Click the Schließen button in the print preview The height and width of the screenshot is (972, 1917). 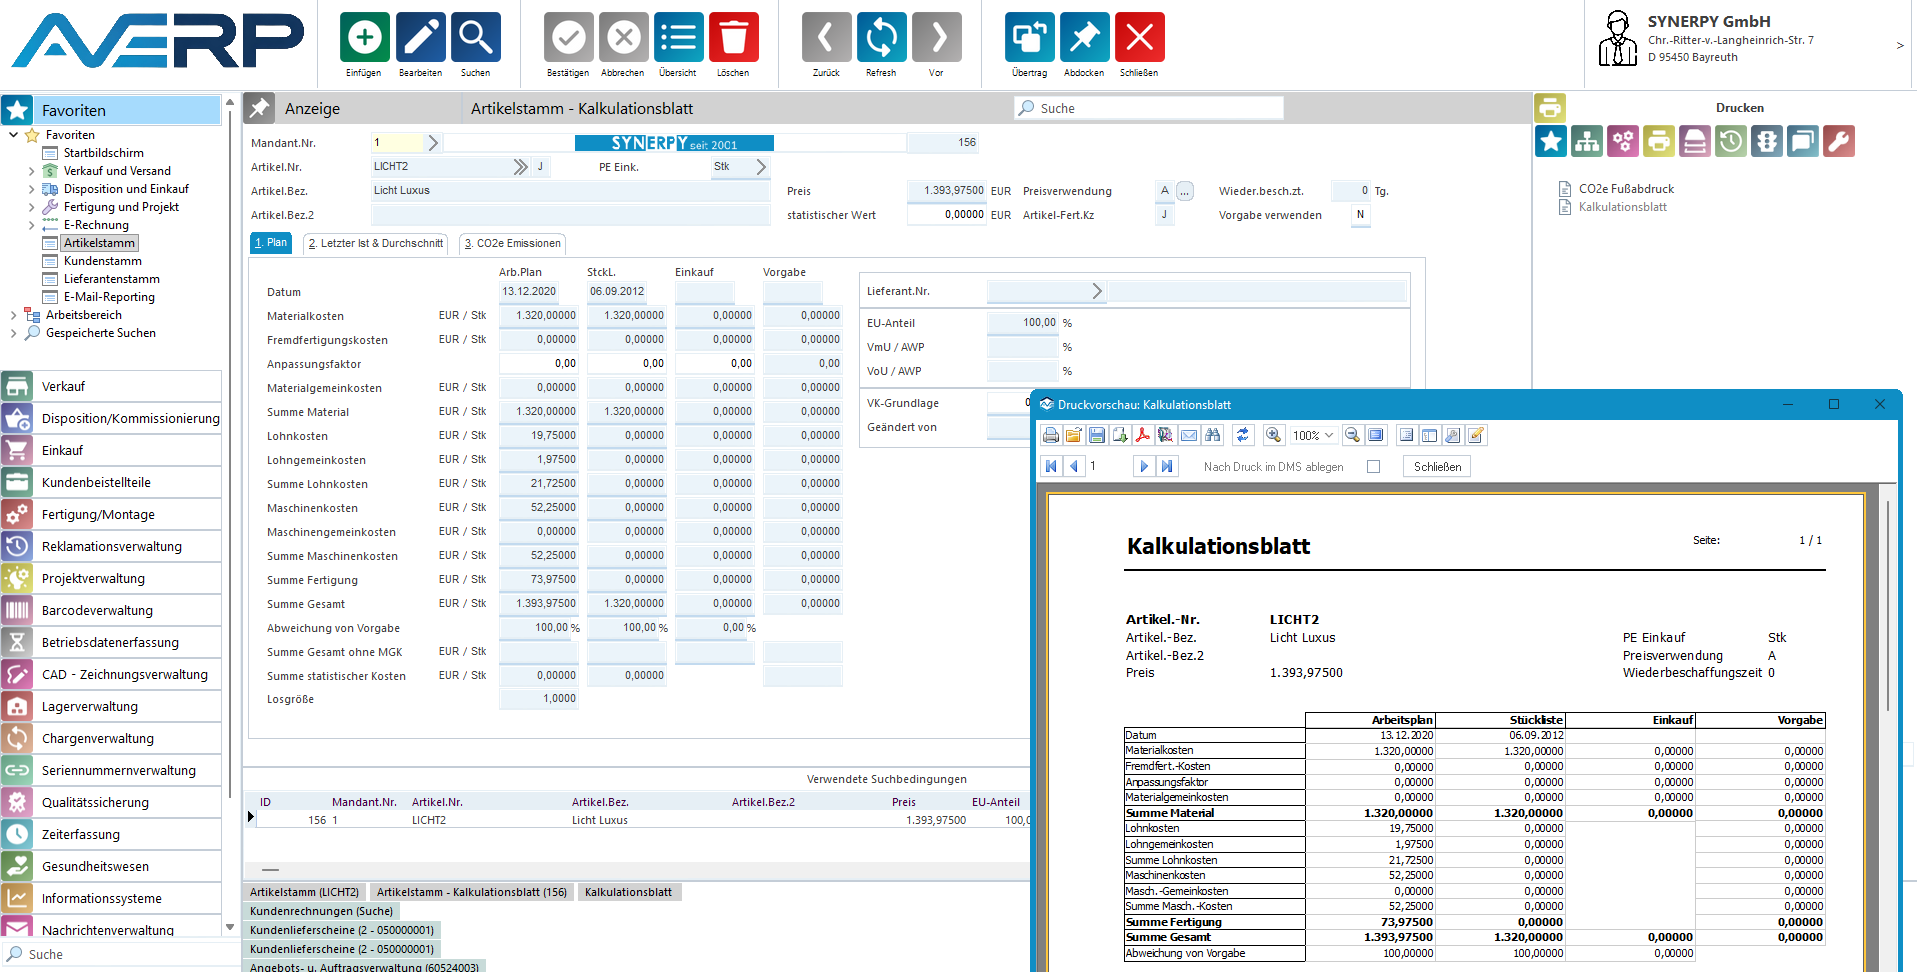coord(1437,467)
